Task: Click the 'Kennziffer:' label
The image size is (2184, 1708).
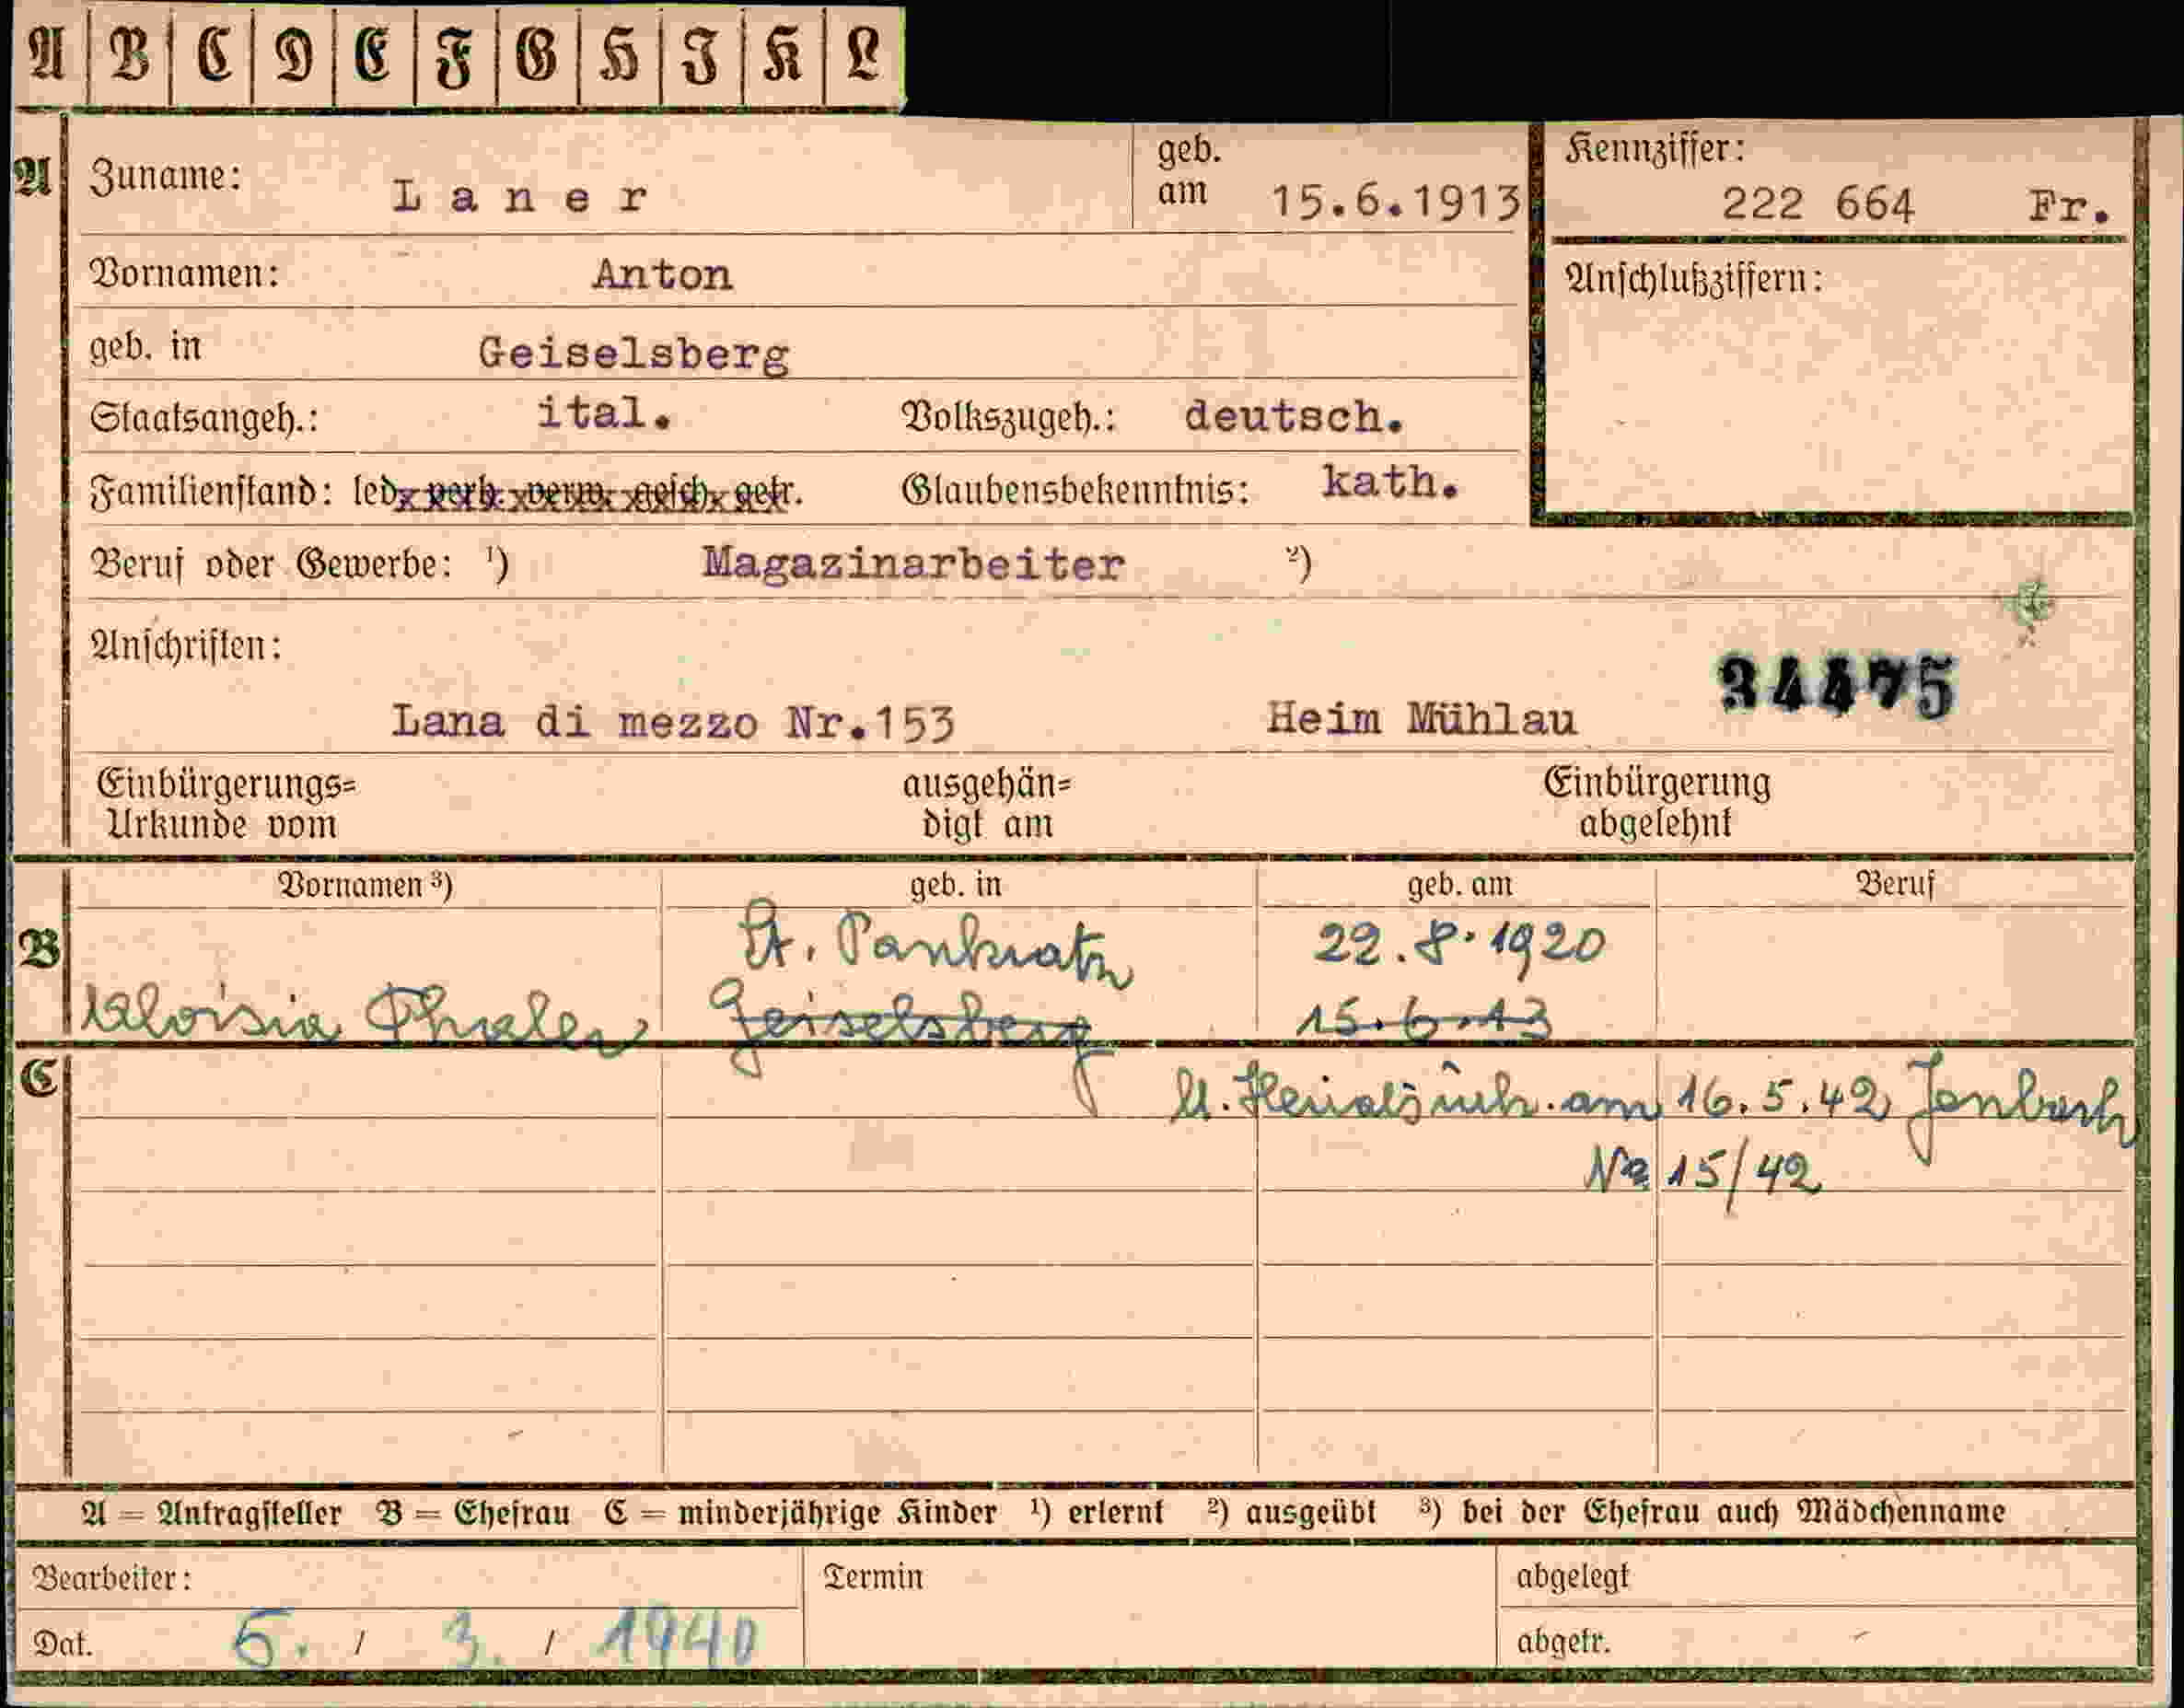Action: pyautogui.click(x=1655, y=150)
